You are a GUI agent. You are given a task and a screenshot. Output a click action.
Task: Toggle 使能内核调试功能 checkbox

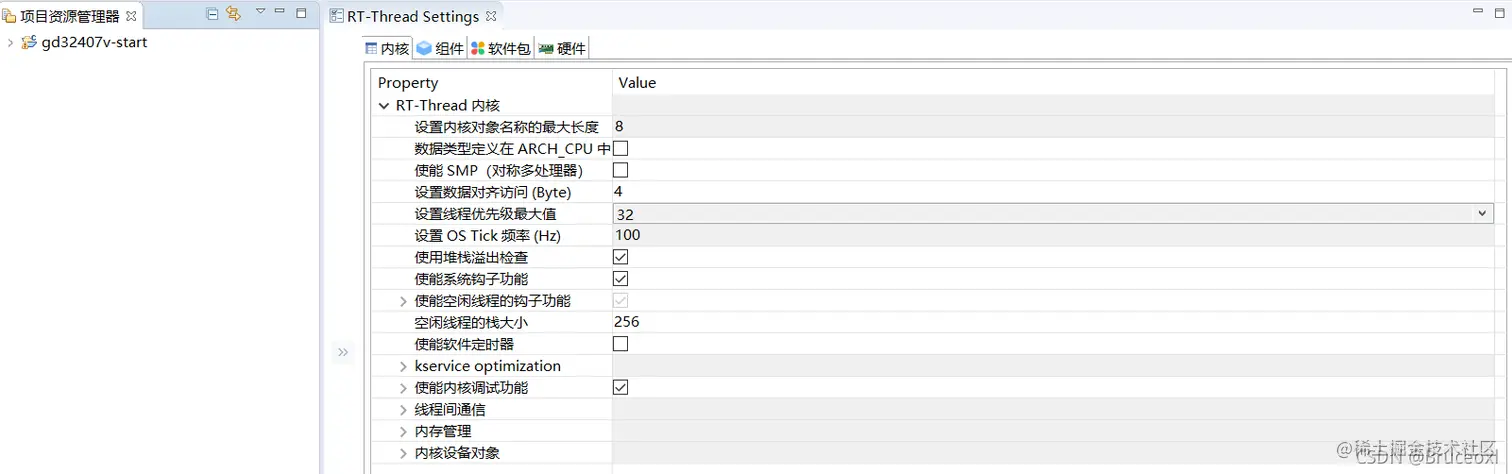[620, 387]
